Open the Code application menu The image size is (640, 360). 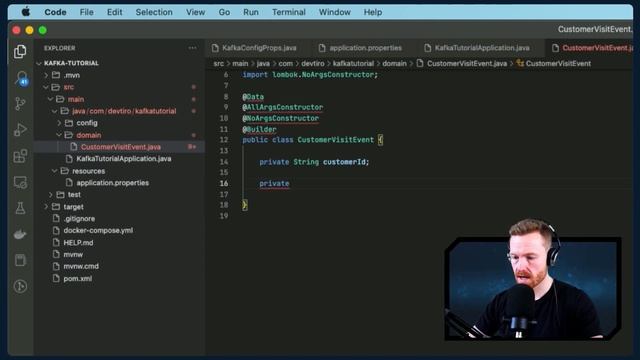coord(55,12)
